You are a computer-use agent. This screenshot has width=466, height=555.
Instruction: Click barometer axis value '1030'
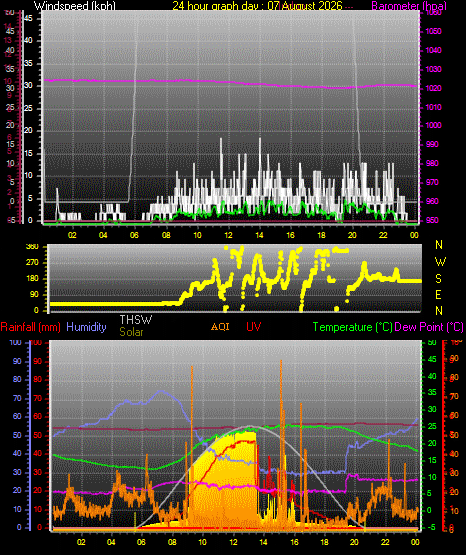[433, 69]
